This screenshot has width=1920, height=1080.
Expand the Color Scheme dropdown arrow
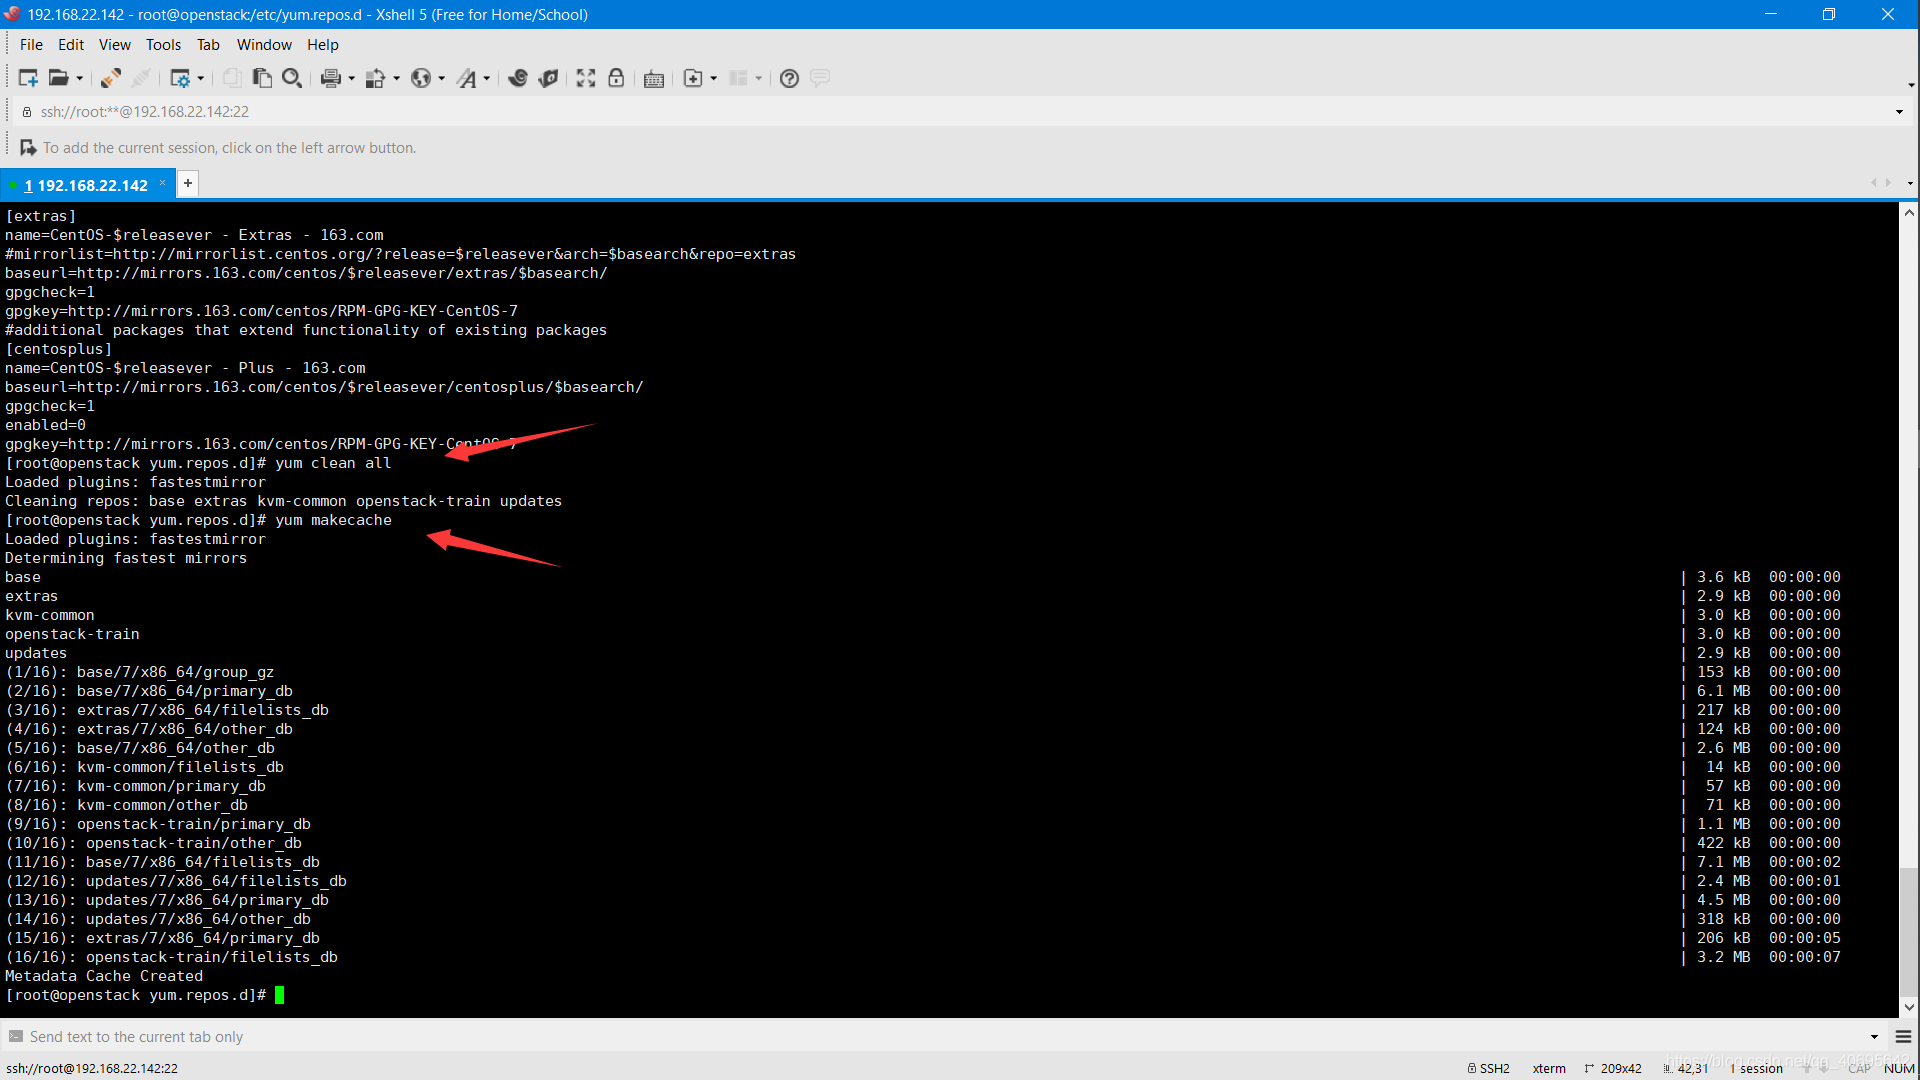(396, 78)
